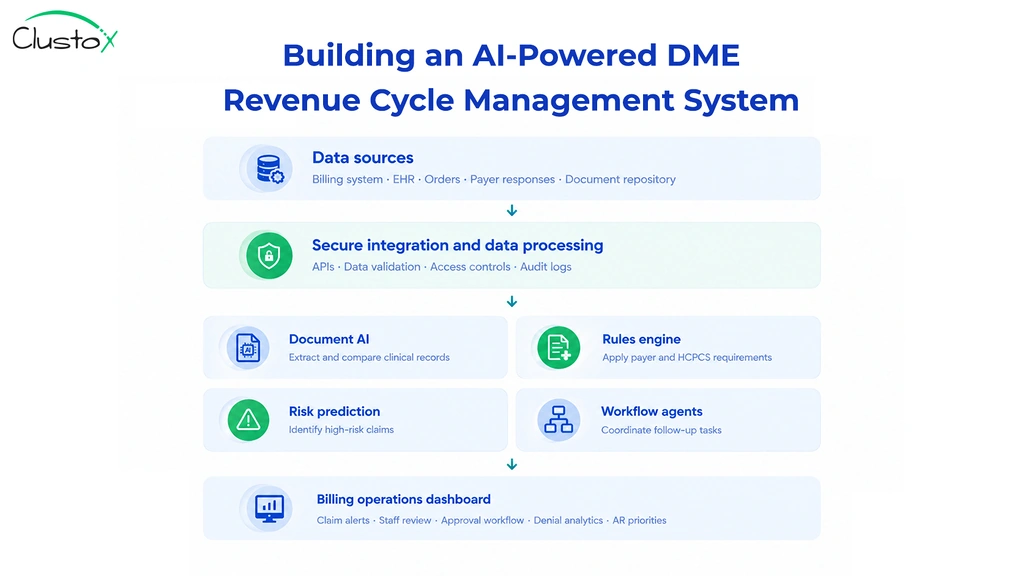The width and height of the screenshot is (1023, 576).
Task: Click "EHR" in the Data sources list
Action: 403,179
